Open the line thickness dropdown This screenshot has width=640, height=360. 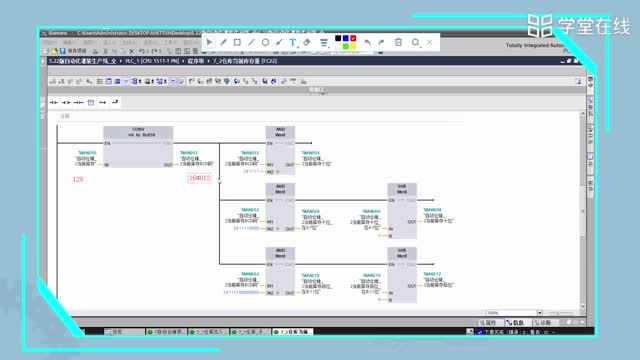click(x=324, y=42)
